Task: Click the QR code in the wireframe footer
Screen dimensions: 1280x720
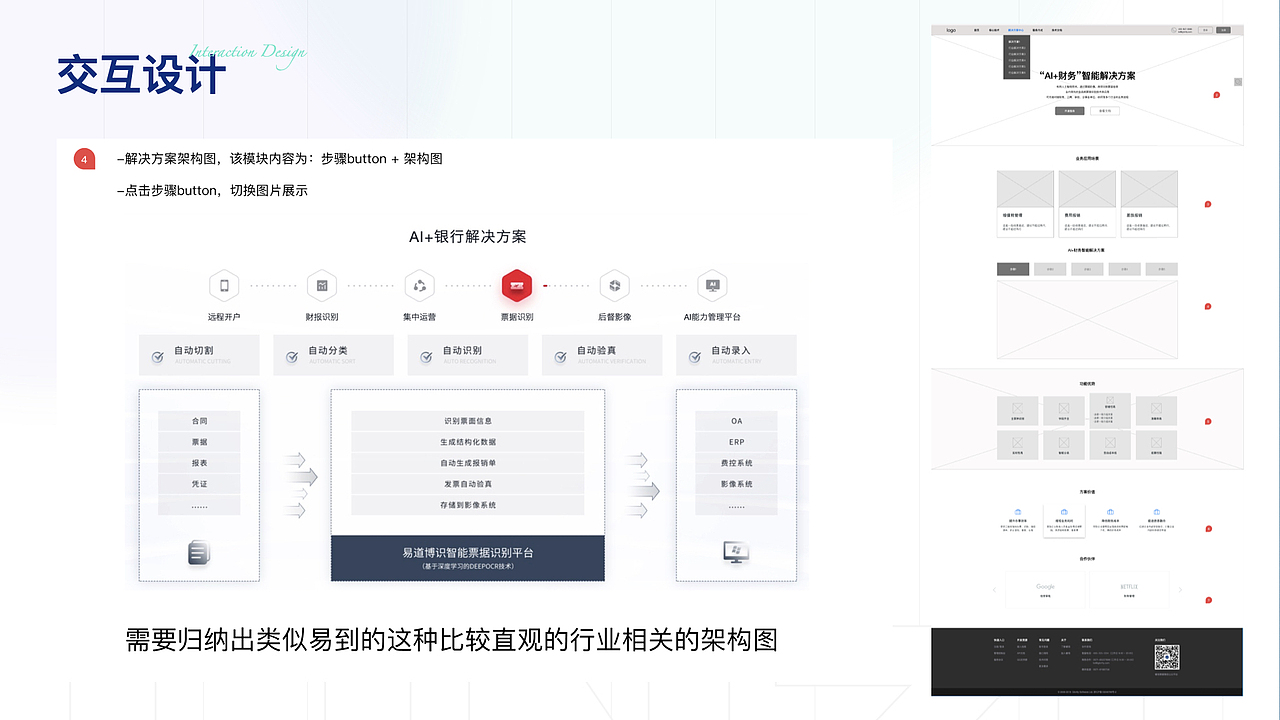Action: [1166, 659]
